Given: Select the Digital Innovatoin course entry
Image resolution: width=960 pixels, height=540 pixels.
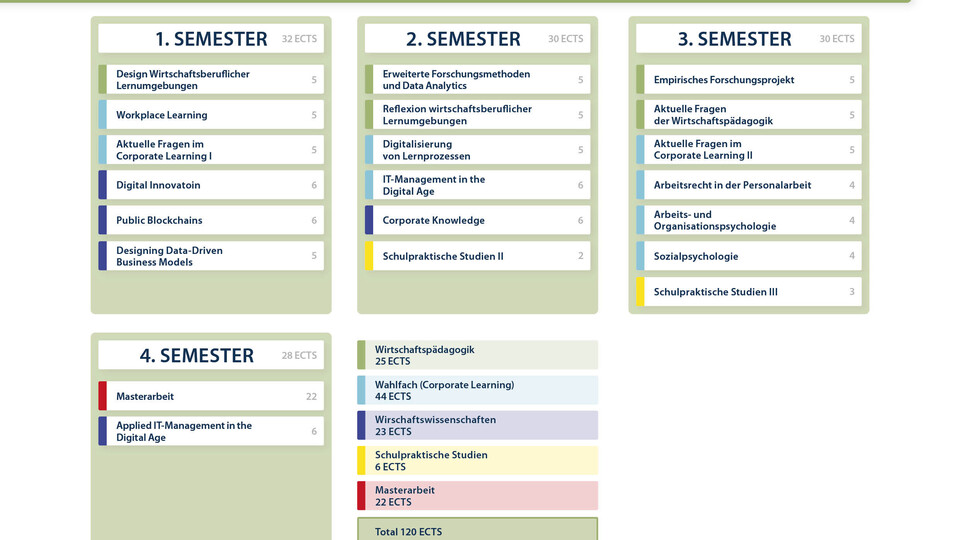Looking at the screenshot, I should coord(211,185).
